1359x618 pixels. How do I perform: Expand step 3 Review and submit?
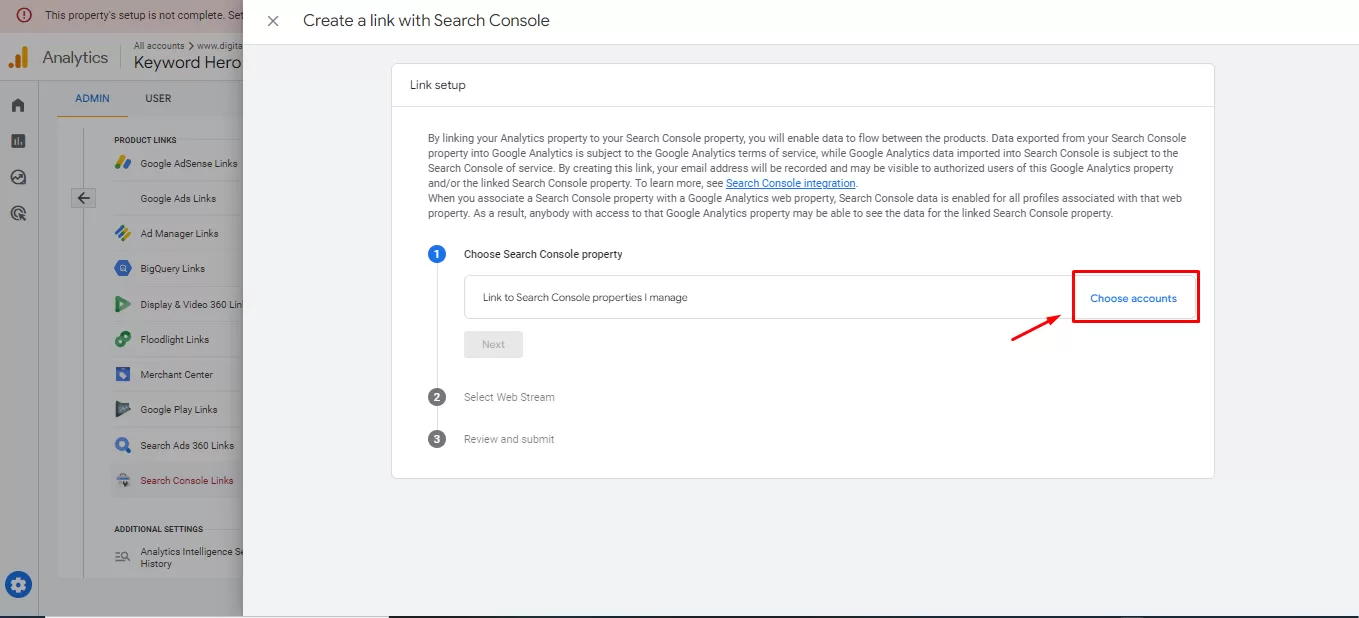508,439
